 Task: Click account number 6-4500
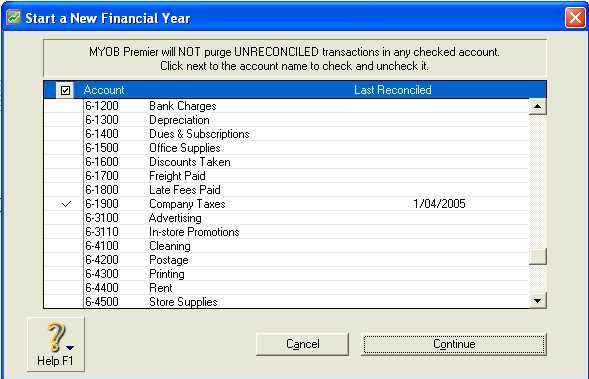coord(102,302)
